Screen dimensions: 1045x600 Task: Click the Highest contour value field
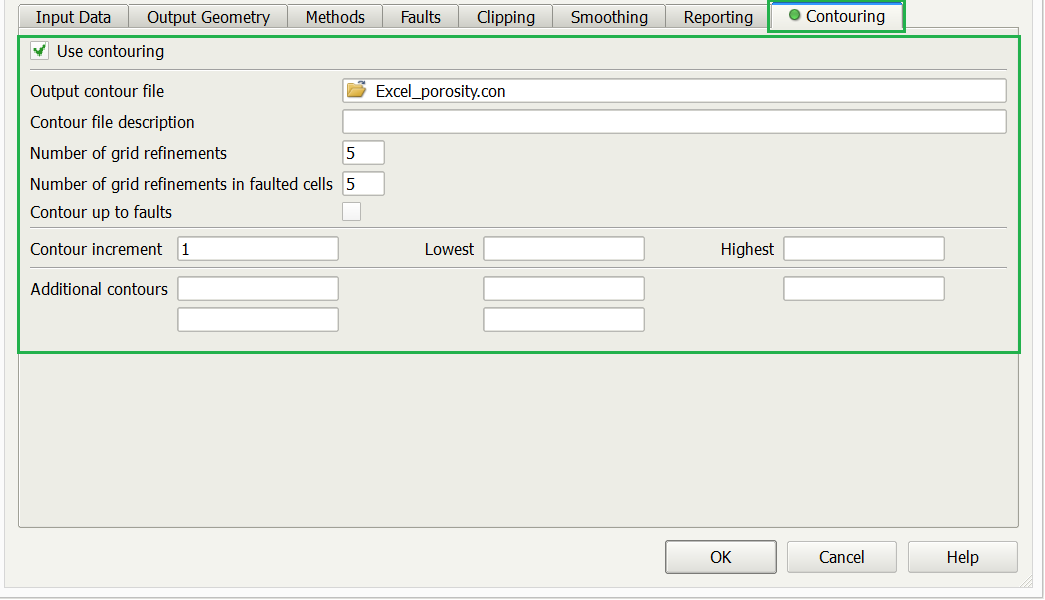[863, 249]
